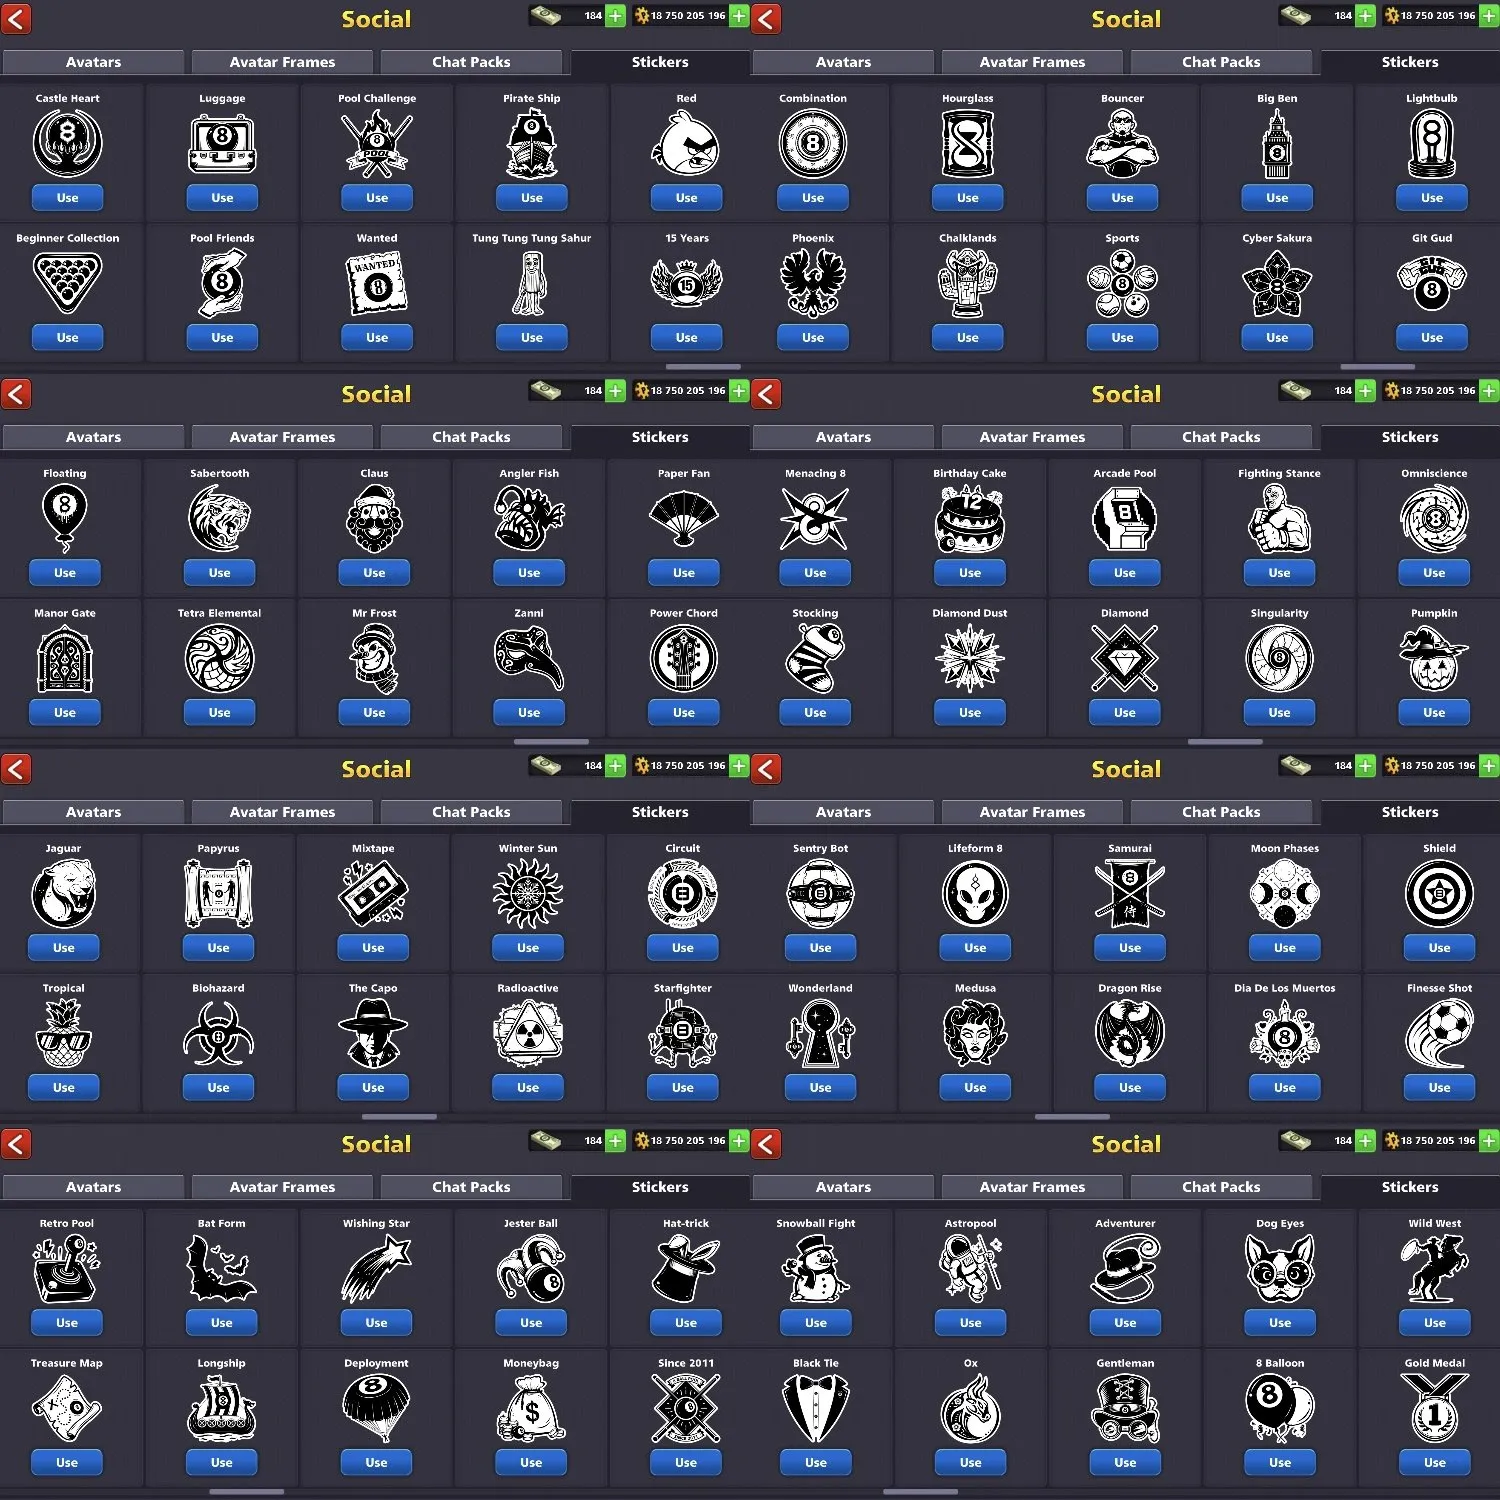Click the "Treasure Map" sticker label
1500x1500 pixels.
coord(67,1363)
